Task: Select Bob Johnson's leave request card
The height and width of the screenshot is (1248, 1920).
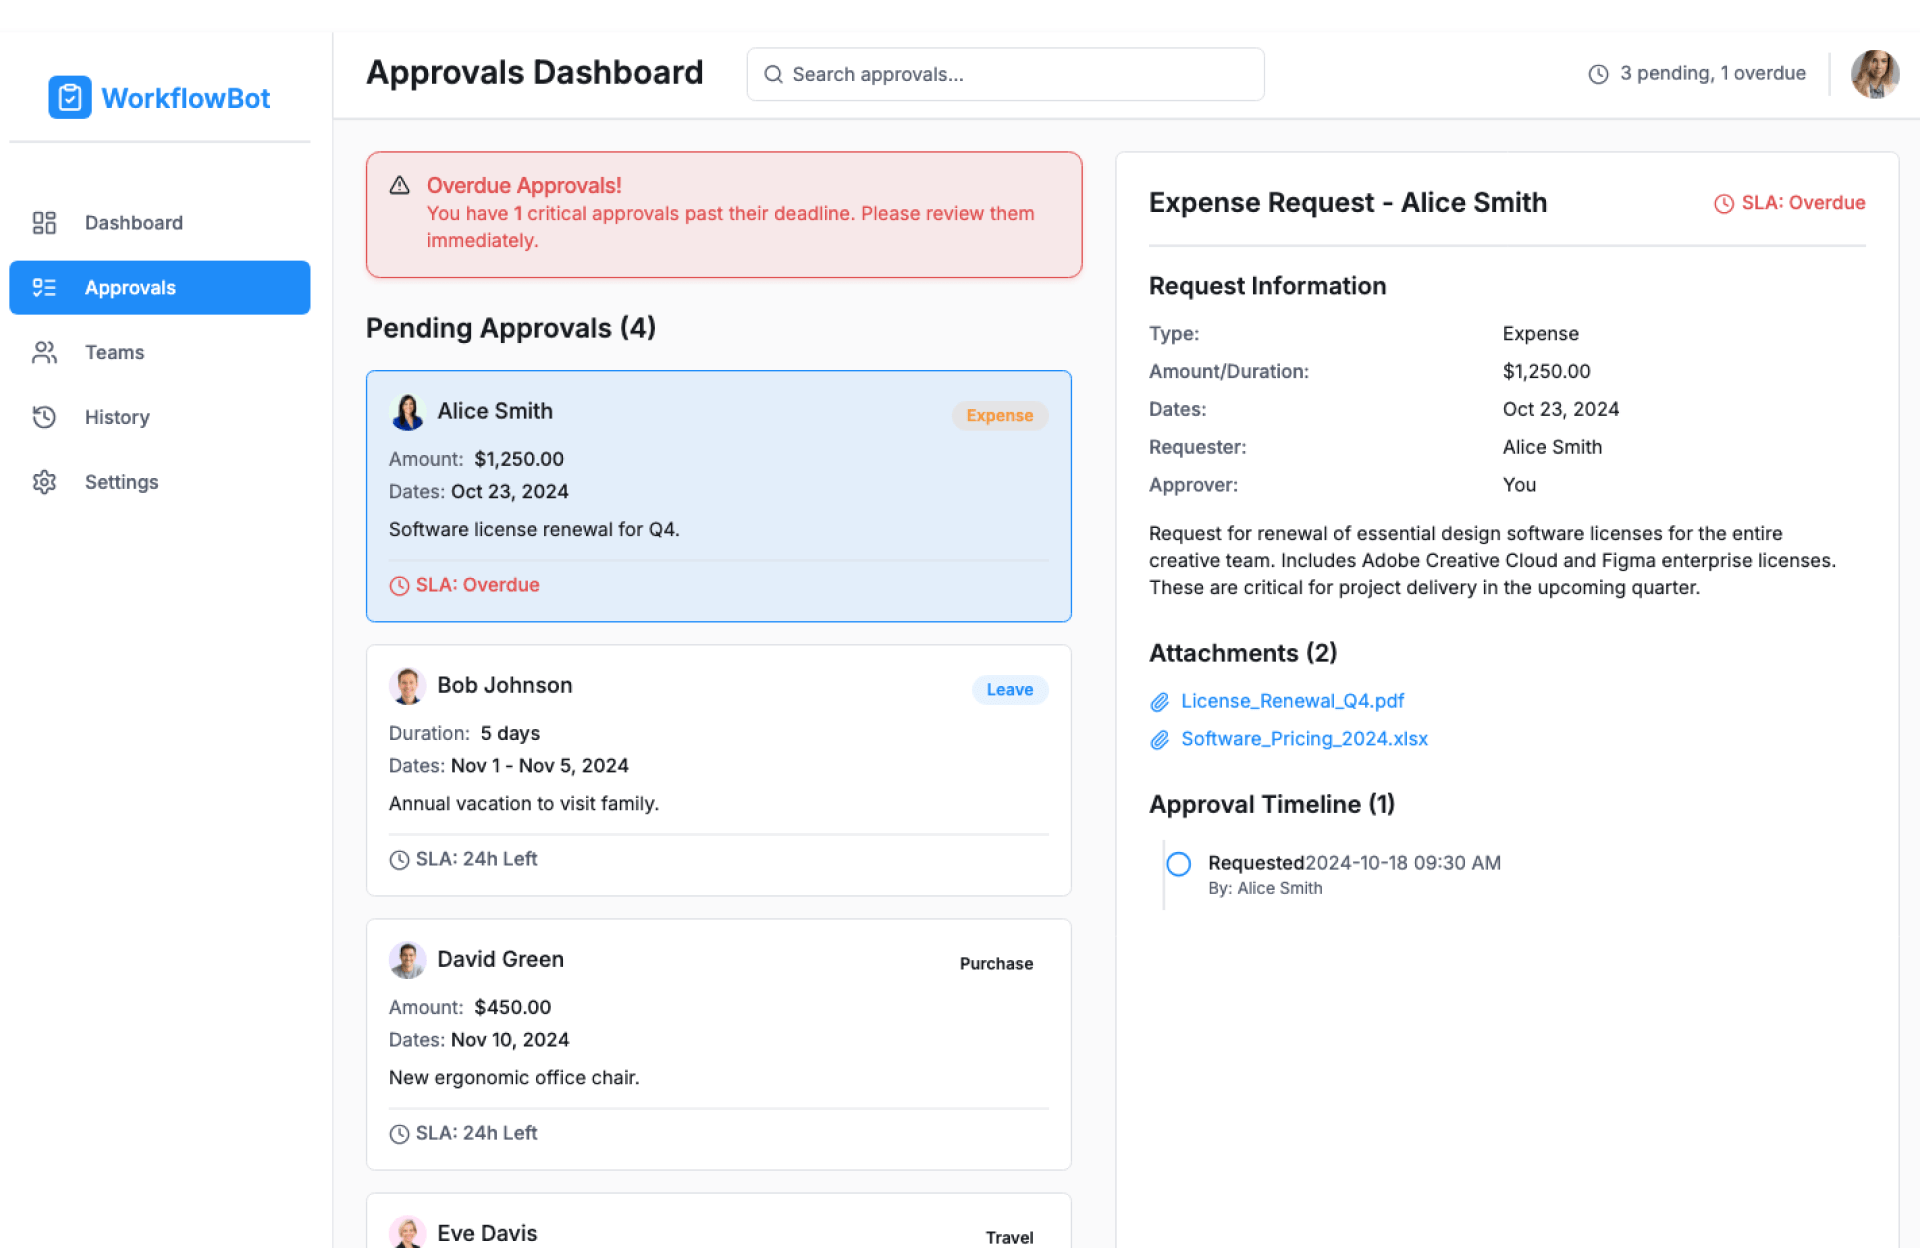Action: [718, 770]
